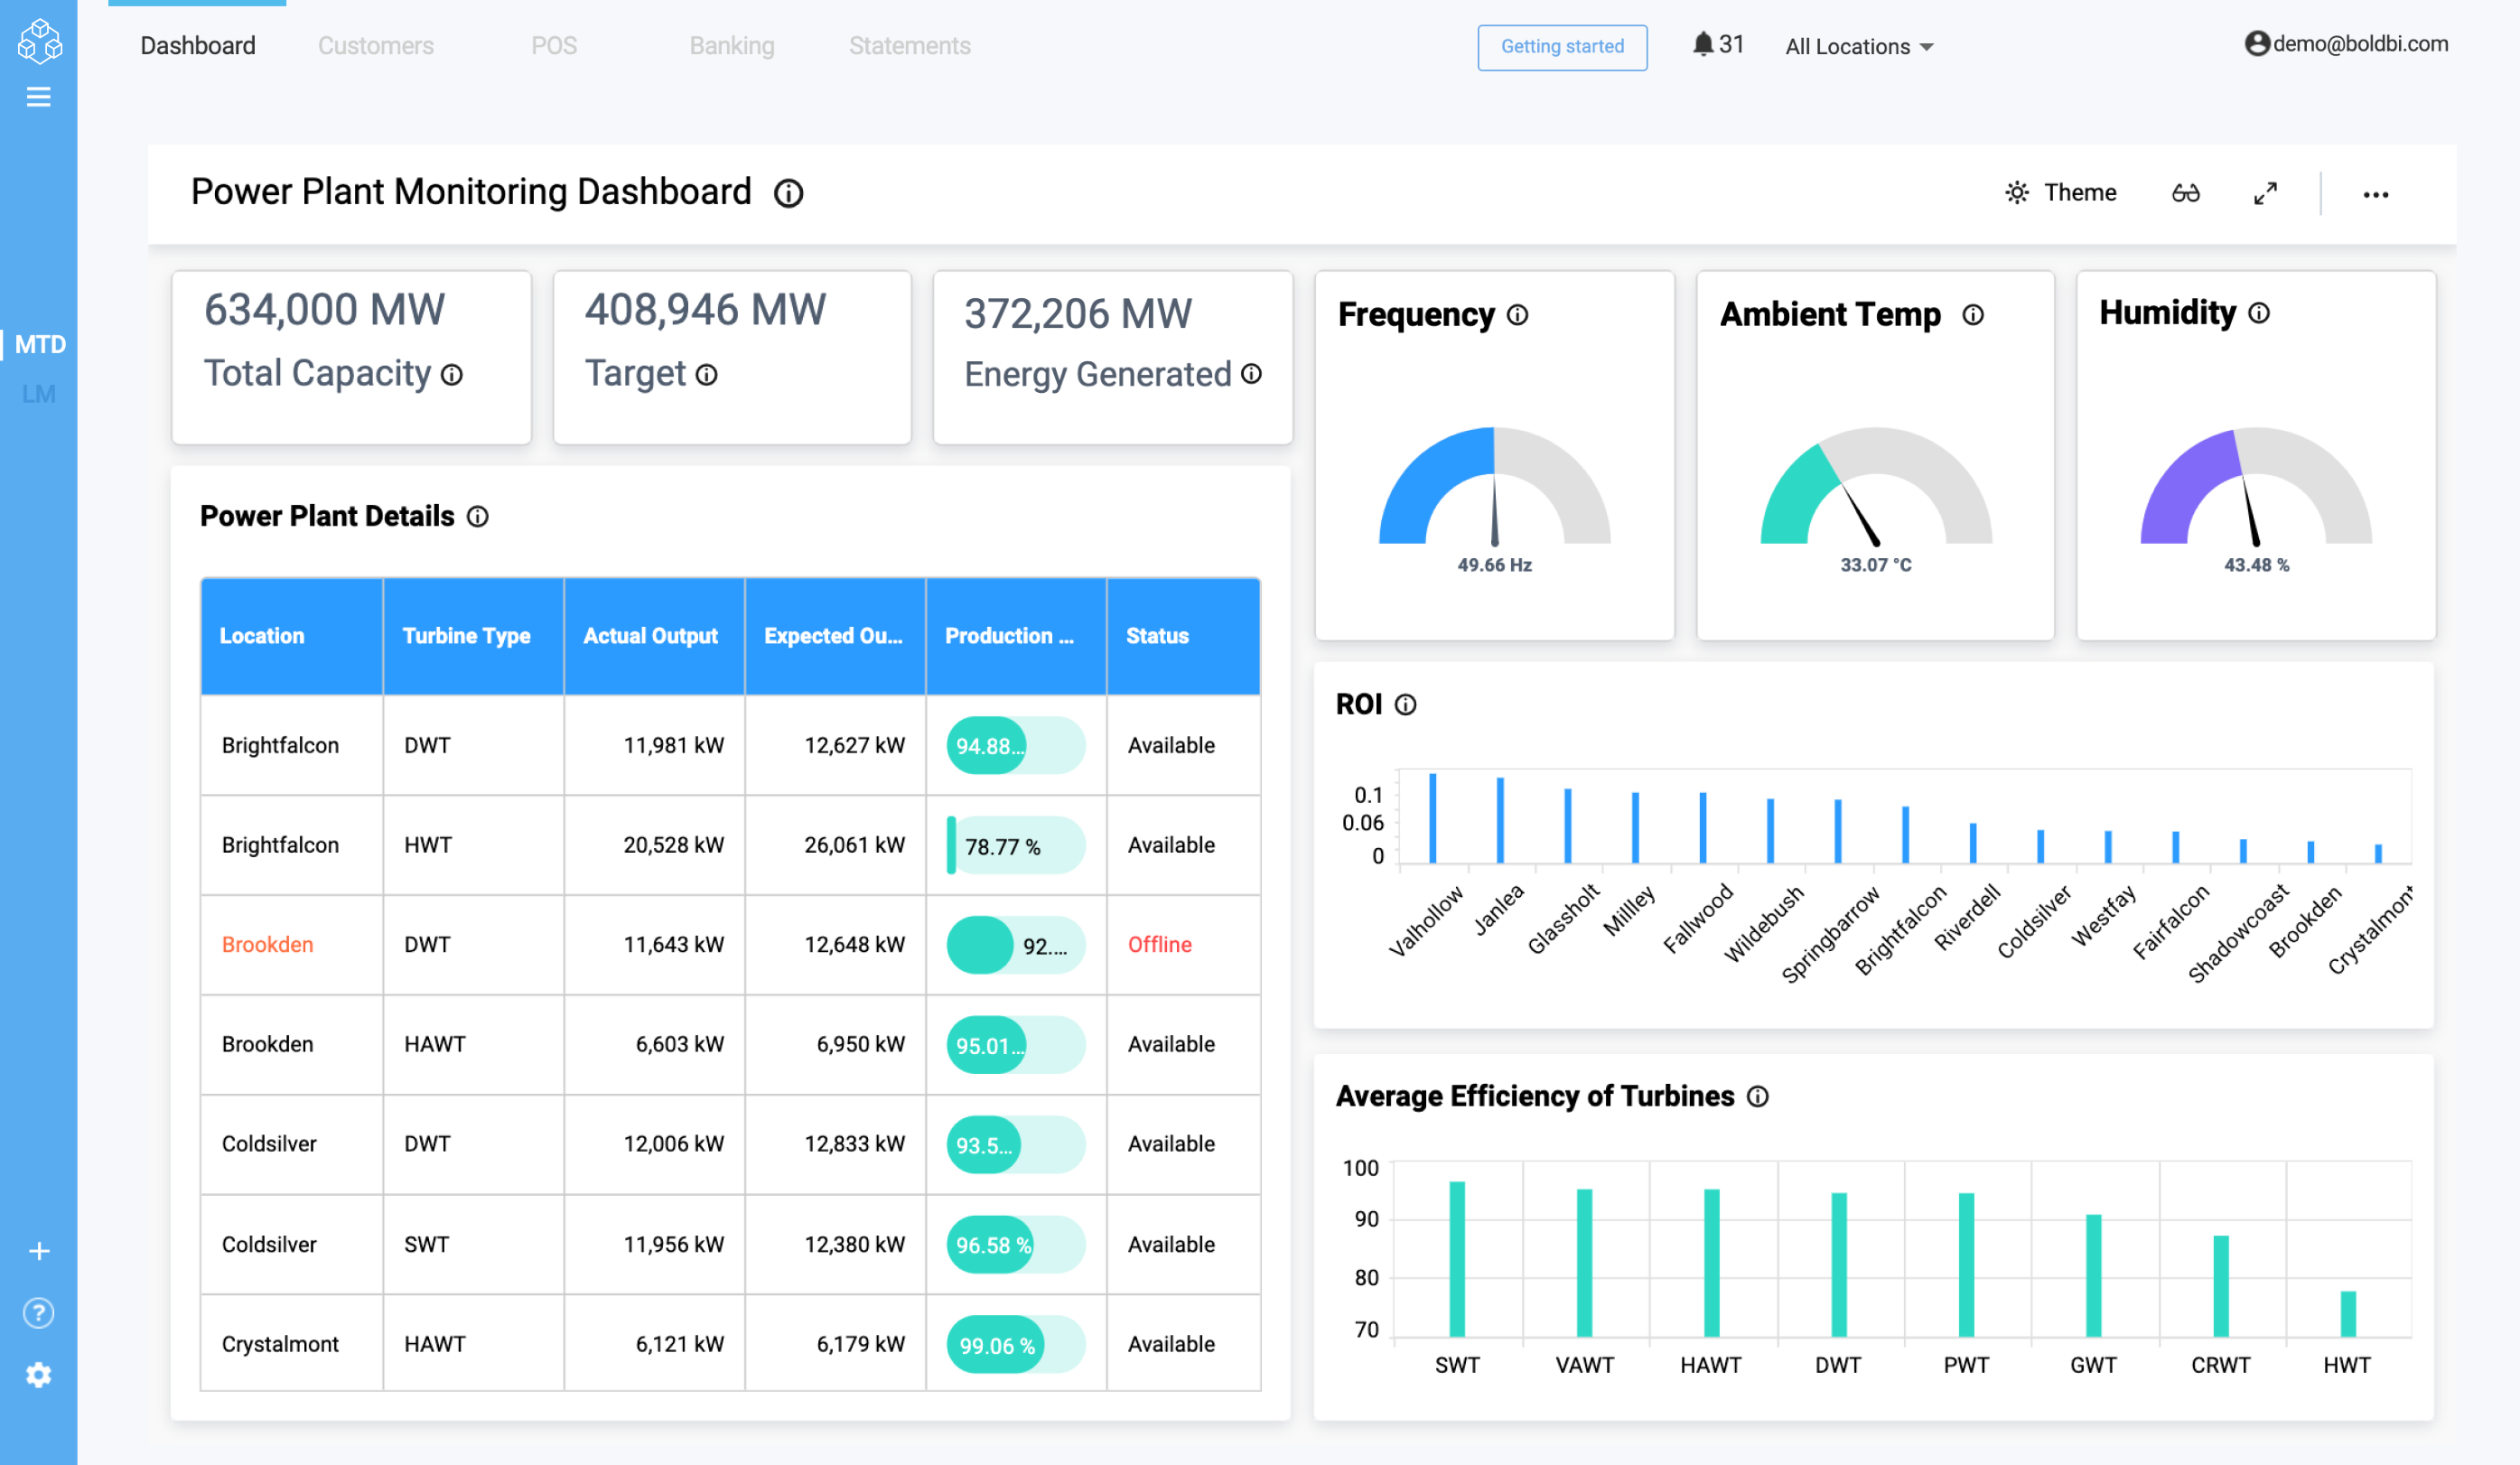Open the All Locations dropdown
2520x1465 pixels.
point(1858,46)
